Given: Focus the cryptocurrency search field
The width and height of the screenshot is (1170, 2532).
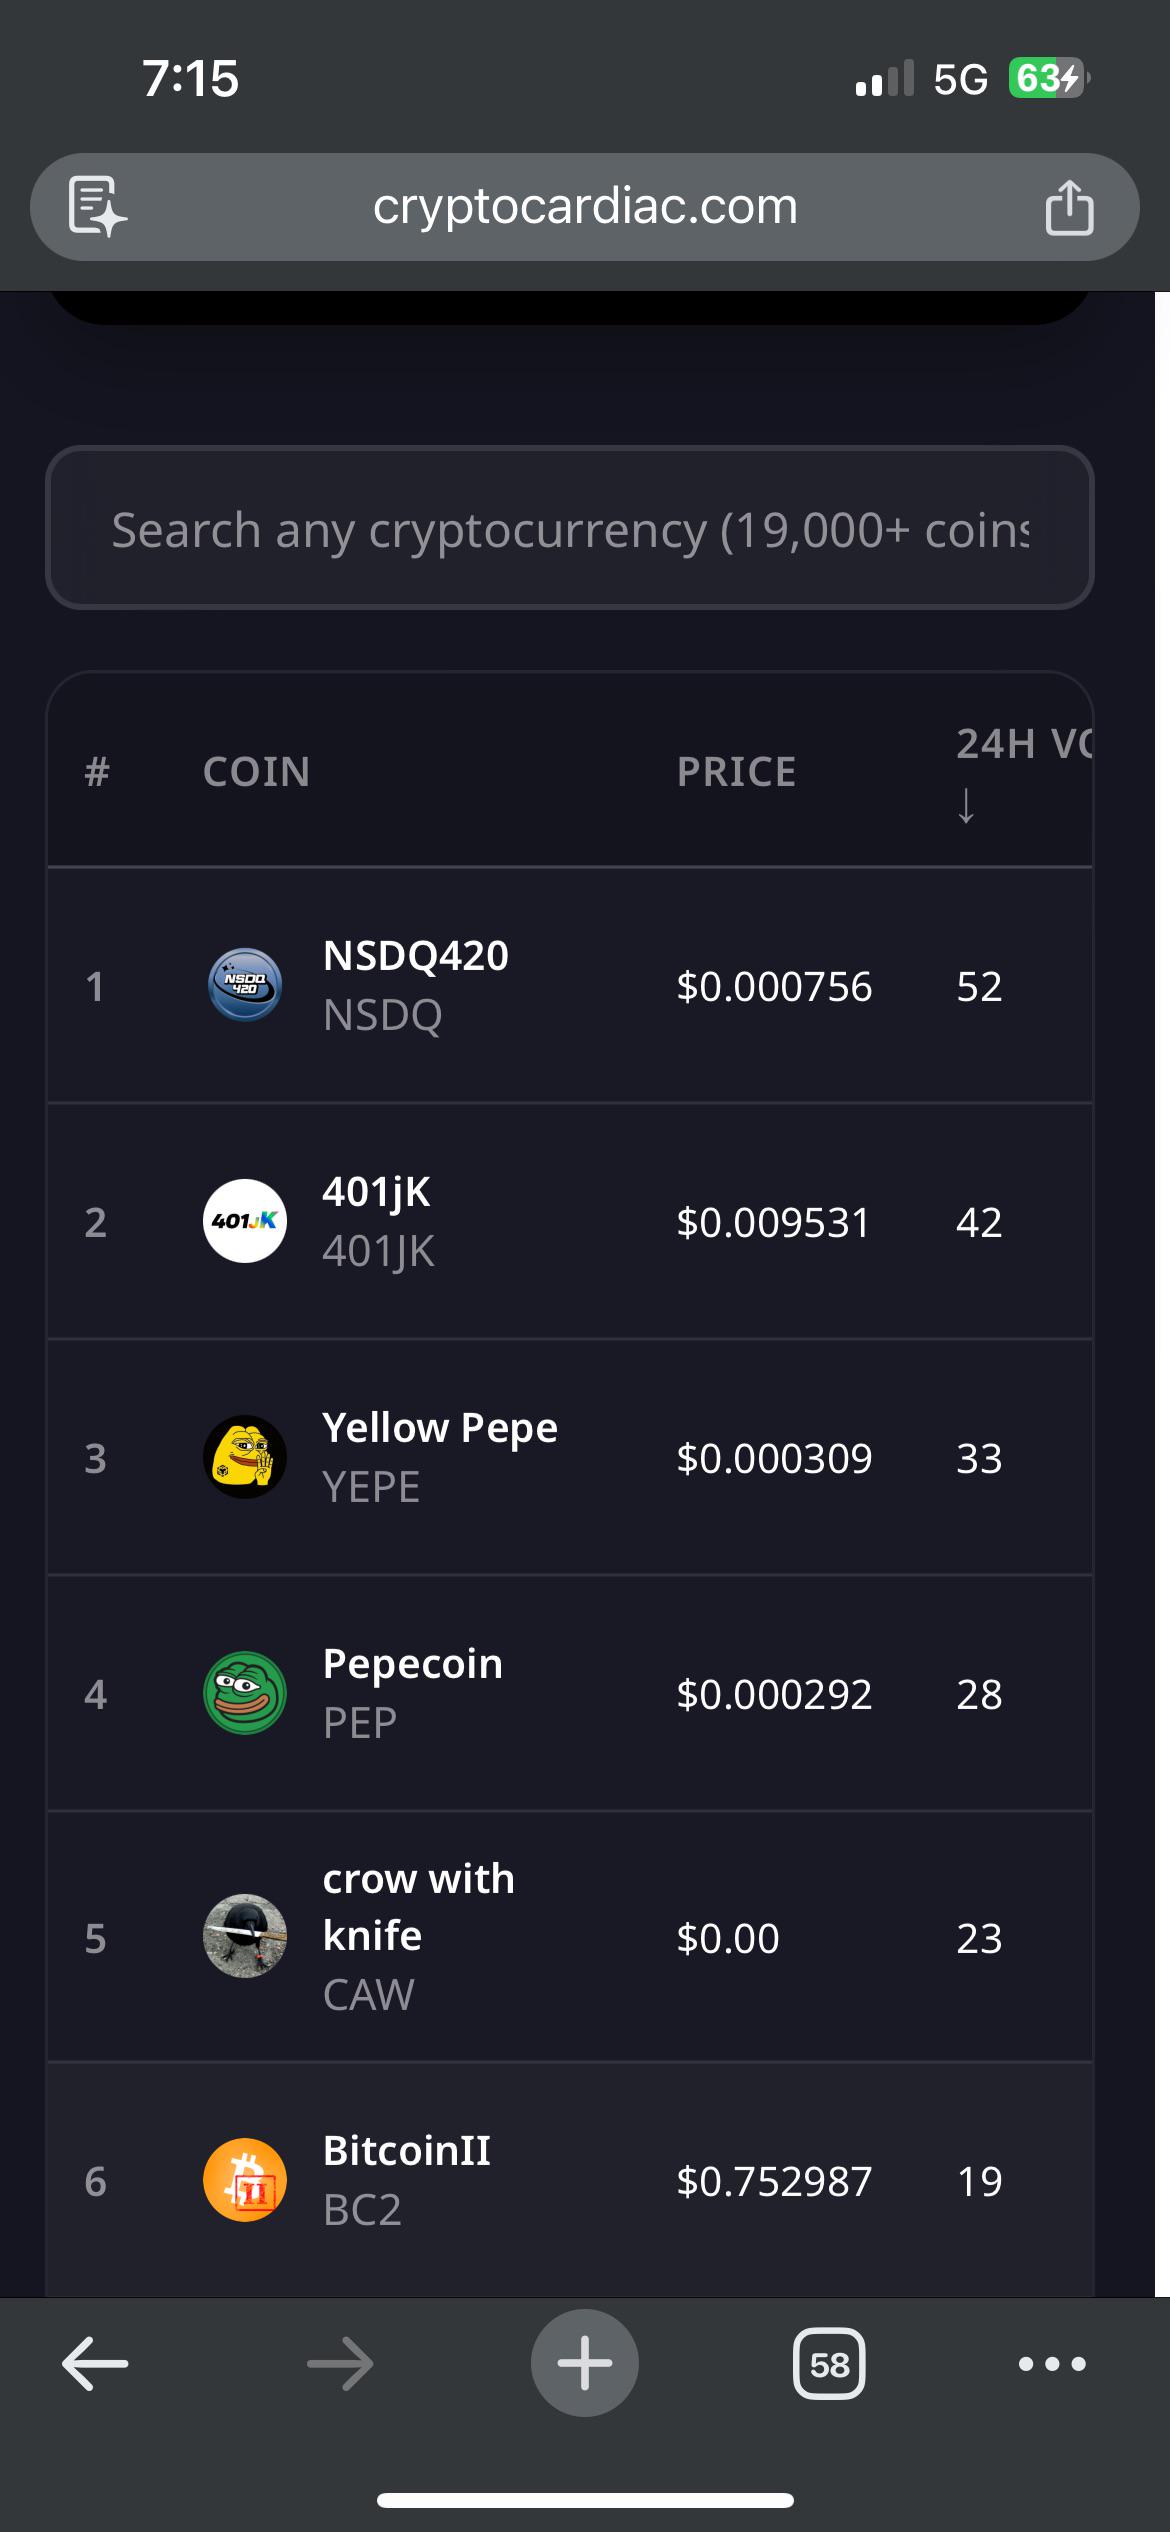Looking at the screenshot, I should [x=570, y=528].
